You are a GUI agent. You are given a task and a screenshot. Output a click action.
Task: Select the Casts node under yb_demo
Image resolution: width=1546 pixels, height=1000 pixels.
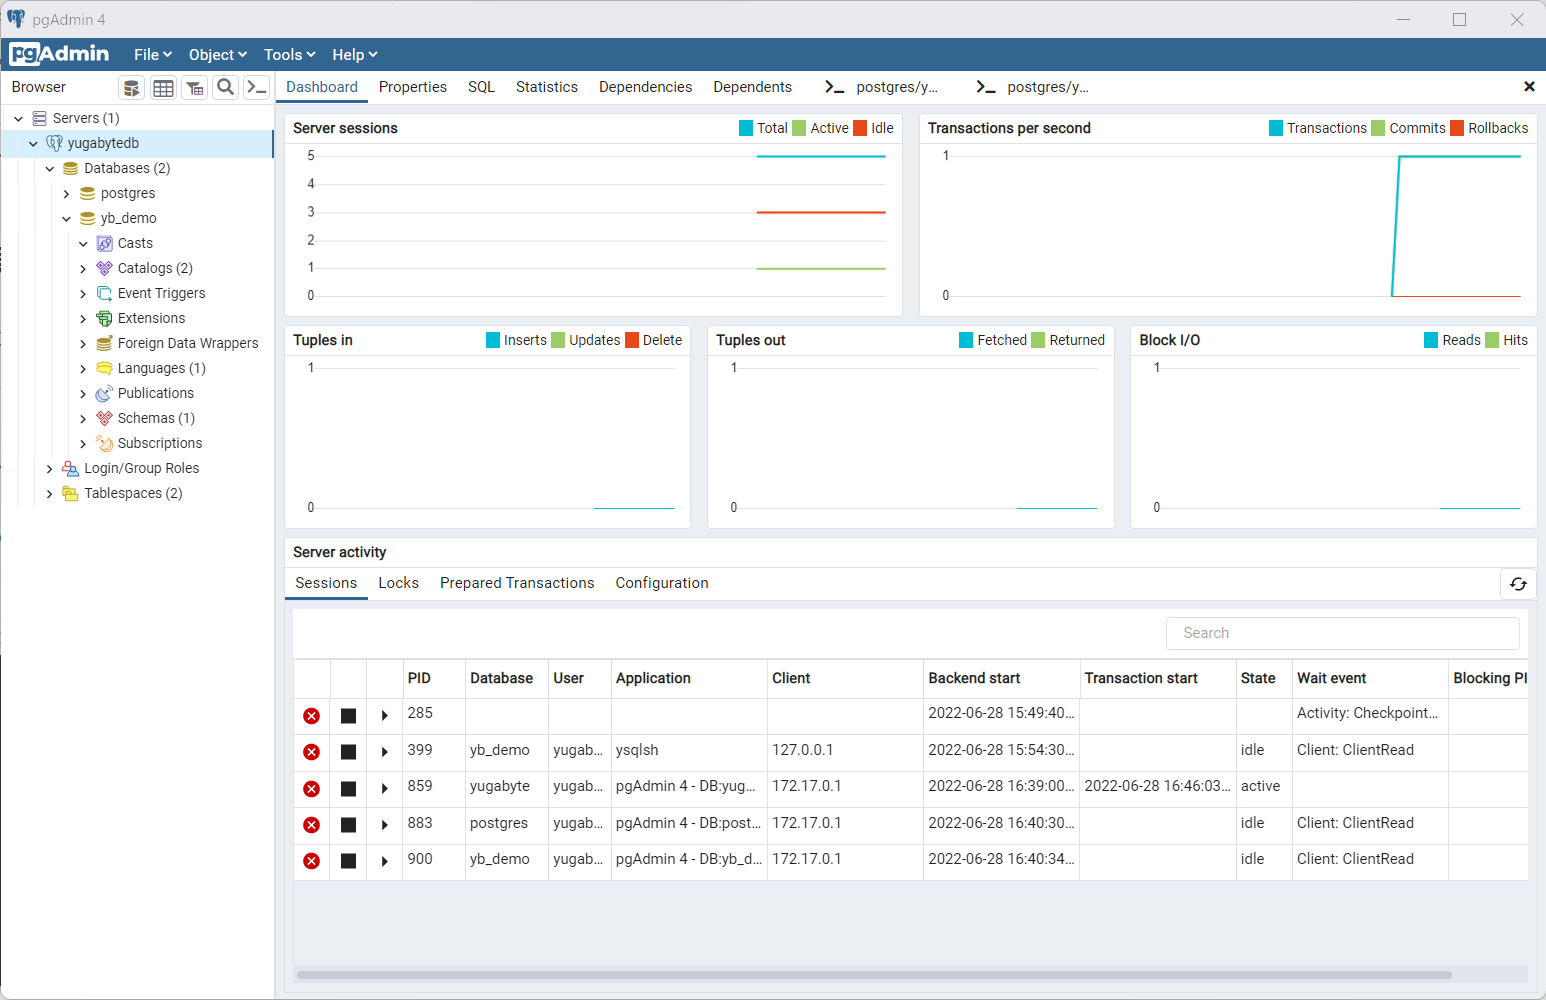point(134,243)
